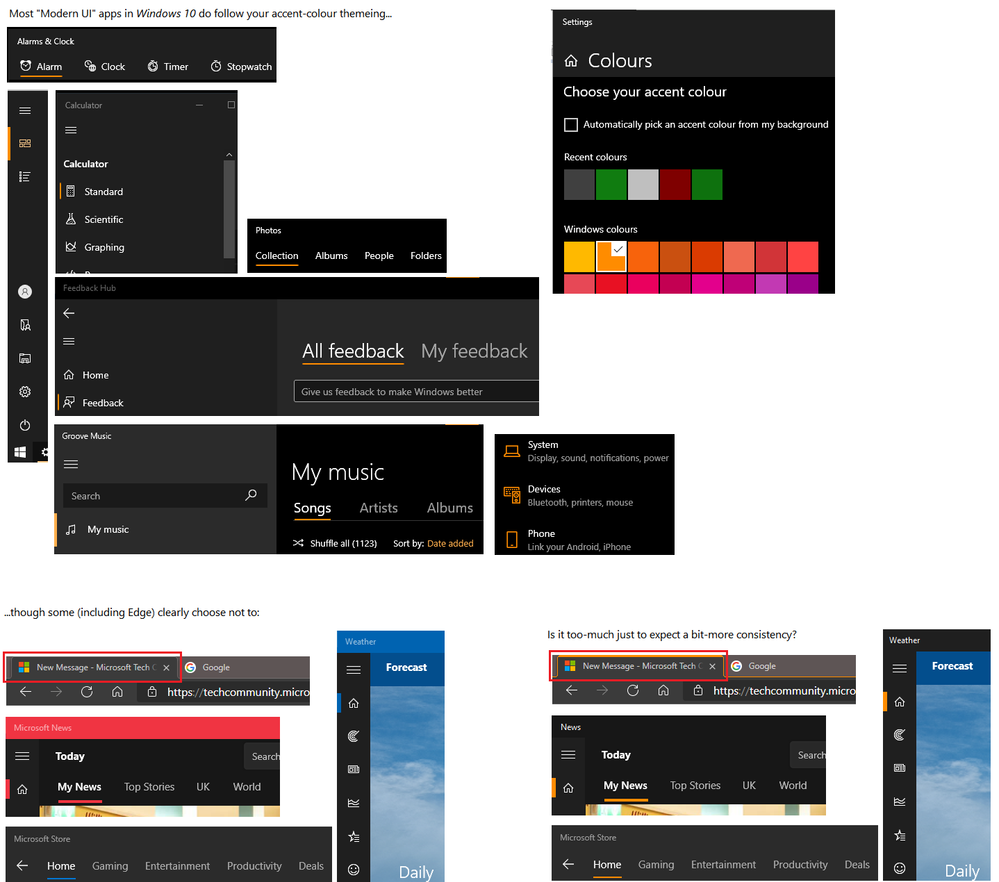Click Back in the orange-accented Edge window

pos(571,690)
